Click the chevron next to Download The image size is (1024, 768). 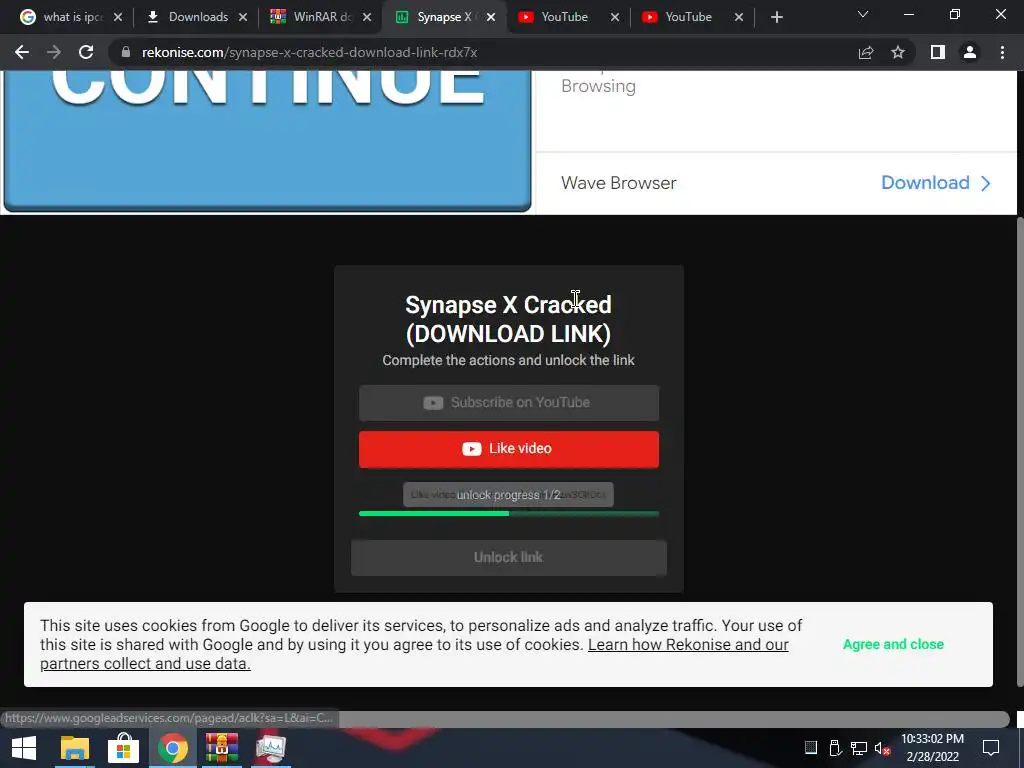(x=985, y=184)
